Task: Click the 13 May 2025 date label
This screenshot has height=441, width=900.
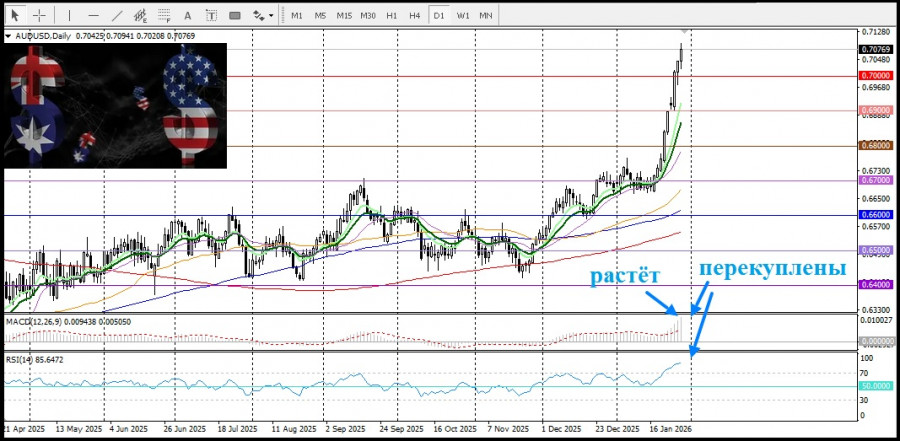Action: pyautogui.click(x=79, y=430)
